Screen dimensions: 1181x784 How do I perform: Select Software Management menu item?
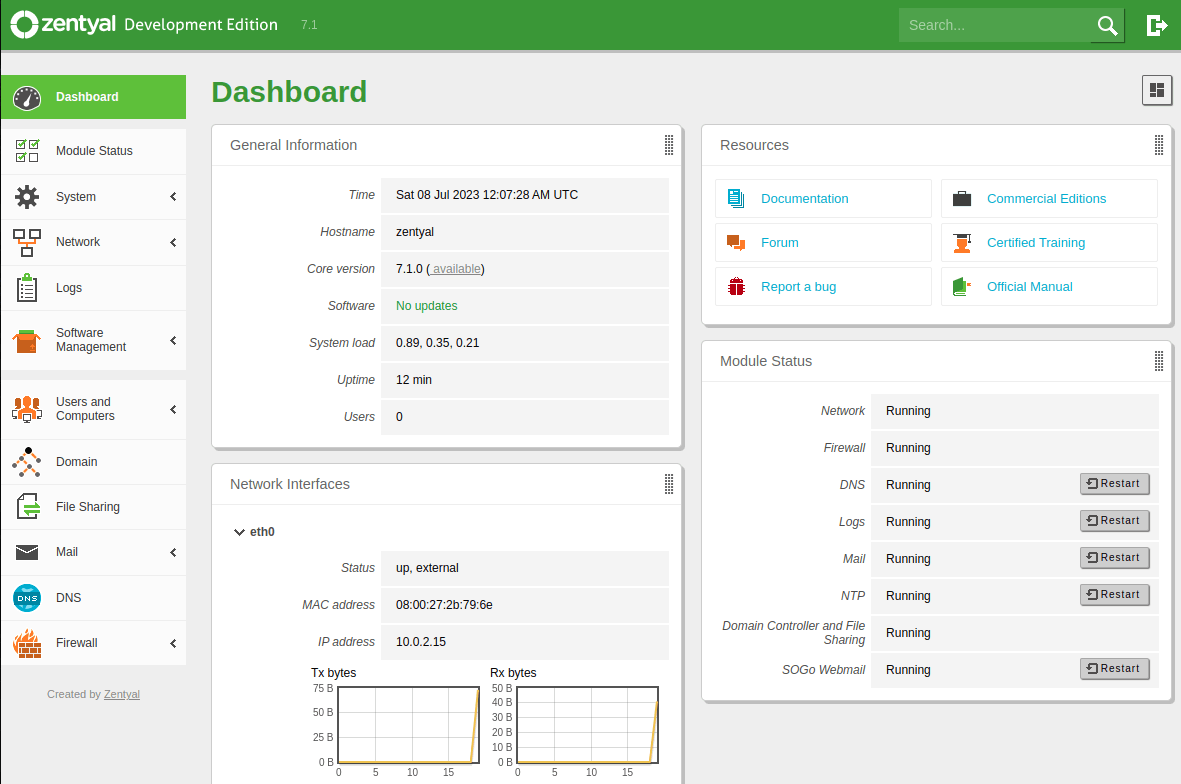pos(90,340)
